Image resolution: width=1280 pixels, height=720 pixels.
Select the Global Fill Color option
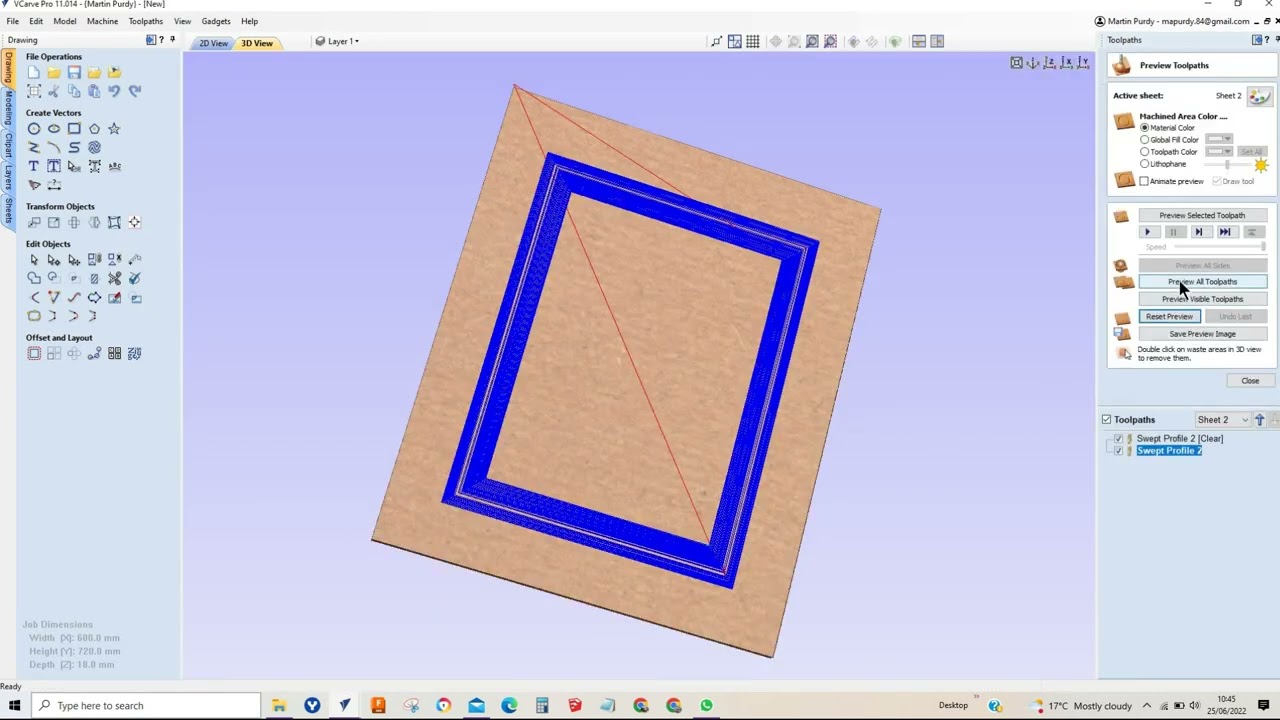(1145, 140)
